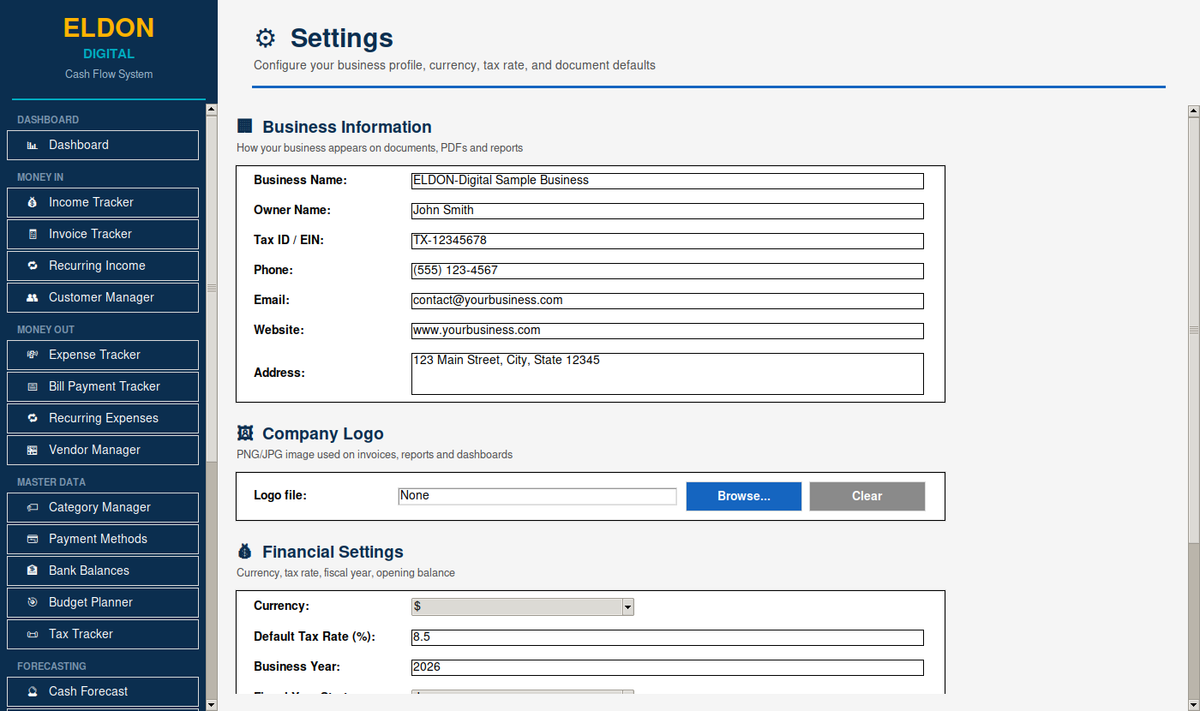This screenshot has width=1200, height=711.
Task: Go to Income Tracker
Action: click(x=103, y=202)
